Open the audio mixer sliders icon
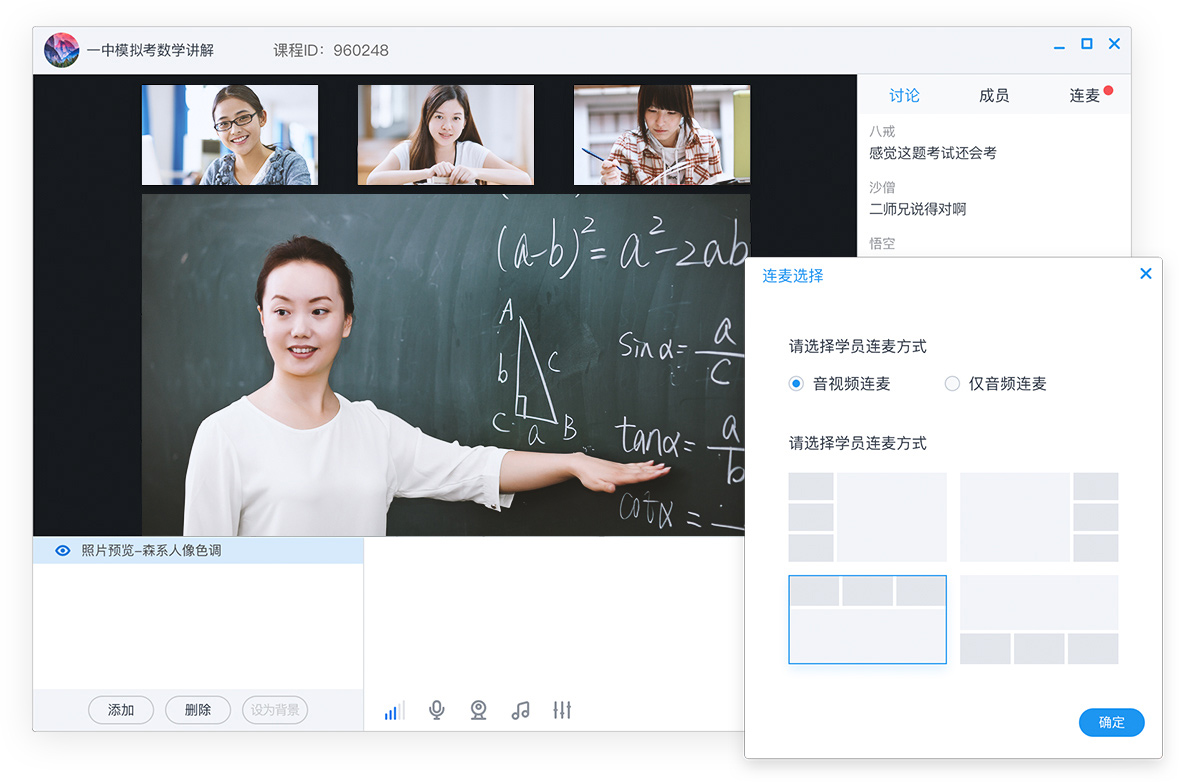The height and width of the screenshot is (782, 1179). pos(562,710)
